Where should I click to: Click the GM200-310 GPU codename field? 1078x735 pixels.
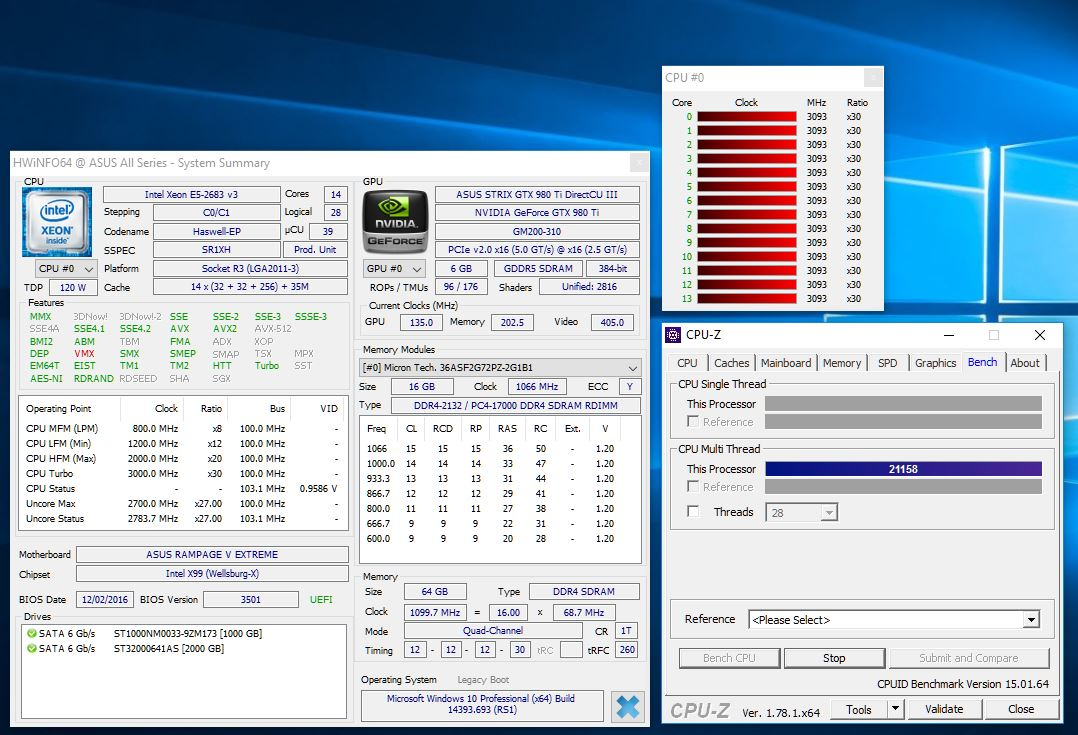tap(537, 232)
